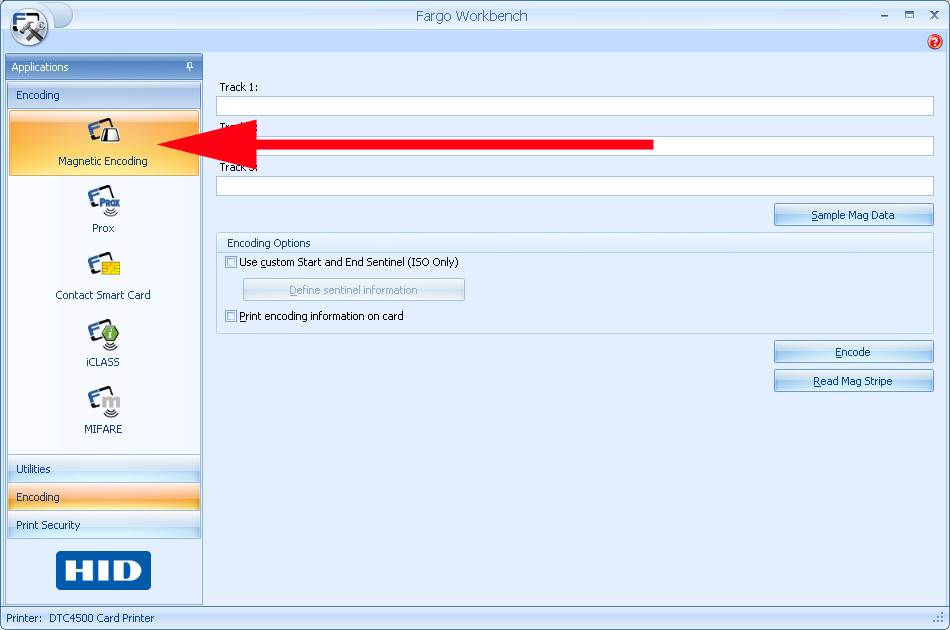
Task: Expand the Print Security section
Action: tap(104, 525)
